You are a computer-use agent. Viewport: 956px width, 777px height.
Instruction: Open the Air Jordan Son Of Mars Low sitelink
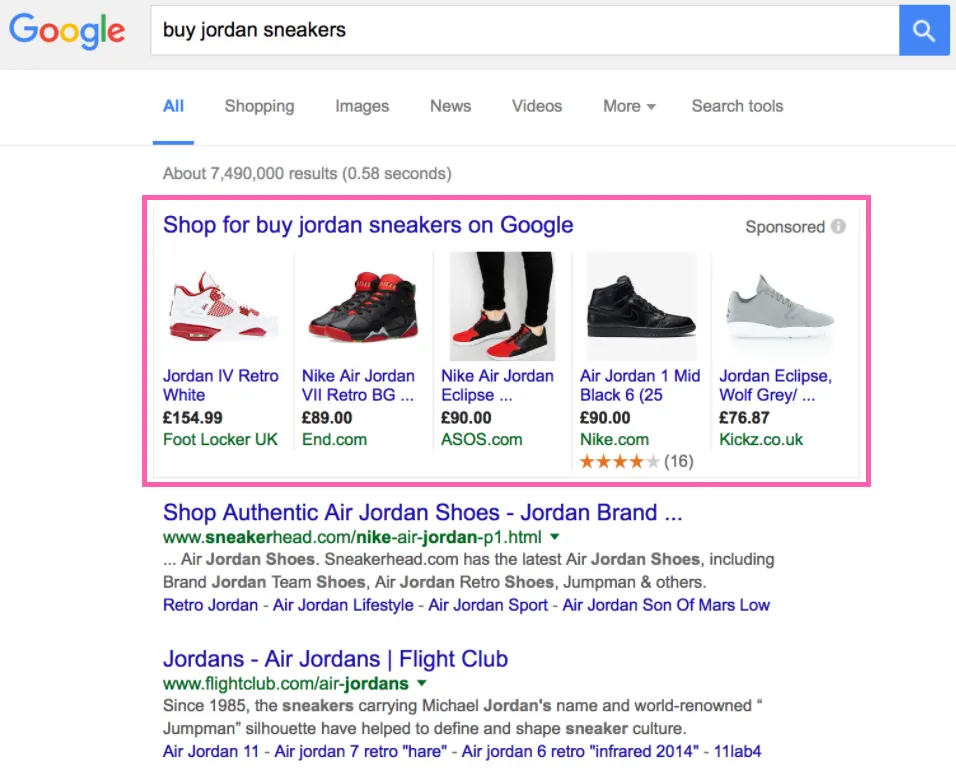click(666, 605)
